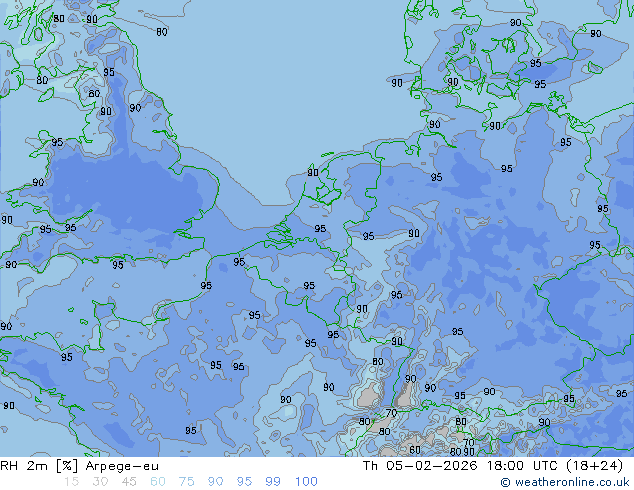Select legend value 60
This screenshot has width=634, height=490.
click(158, 482)
